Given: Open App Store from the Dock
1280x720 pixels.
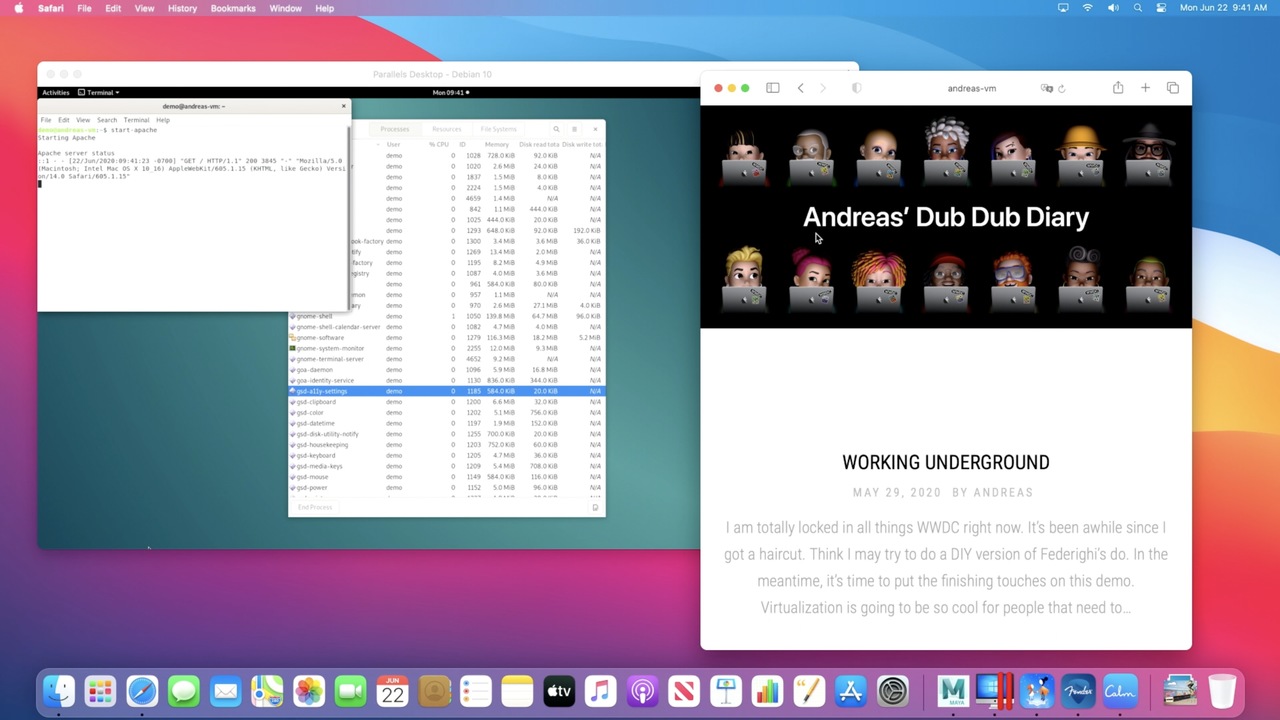Looking at the screenshot, I should 850,691.
